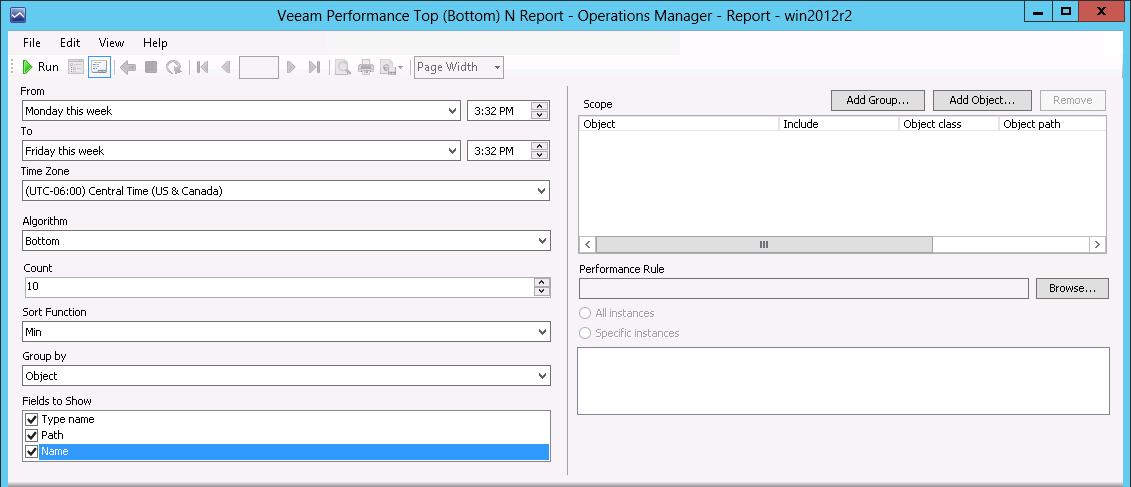Click the Add Object button
The width and height of the screenshot is (1131, 487).
pyautogui.click(x=982, y=100)
